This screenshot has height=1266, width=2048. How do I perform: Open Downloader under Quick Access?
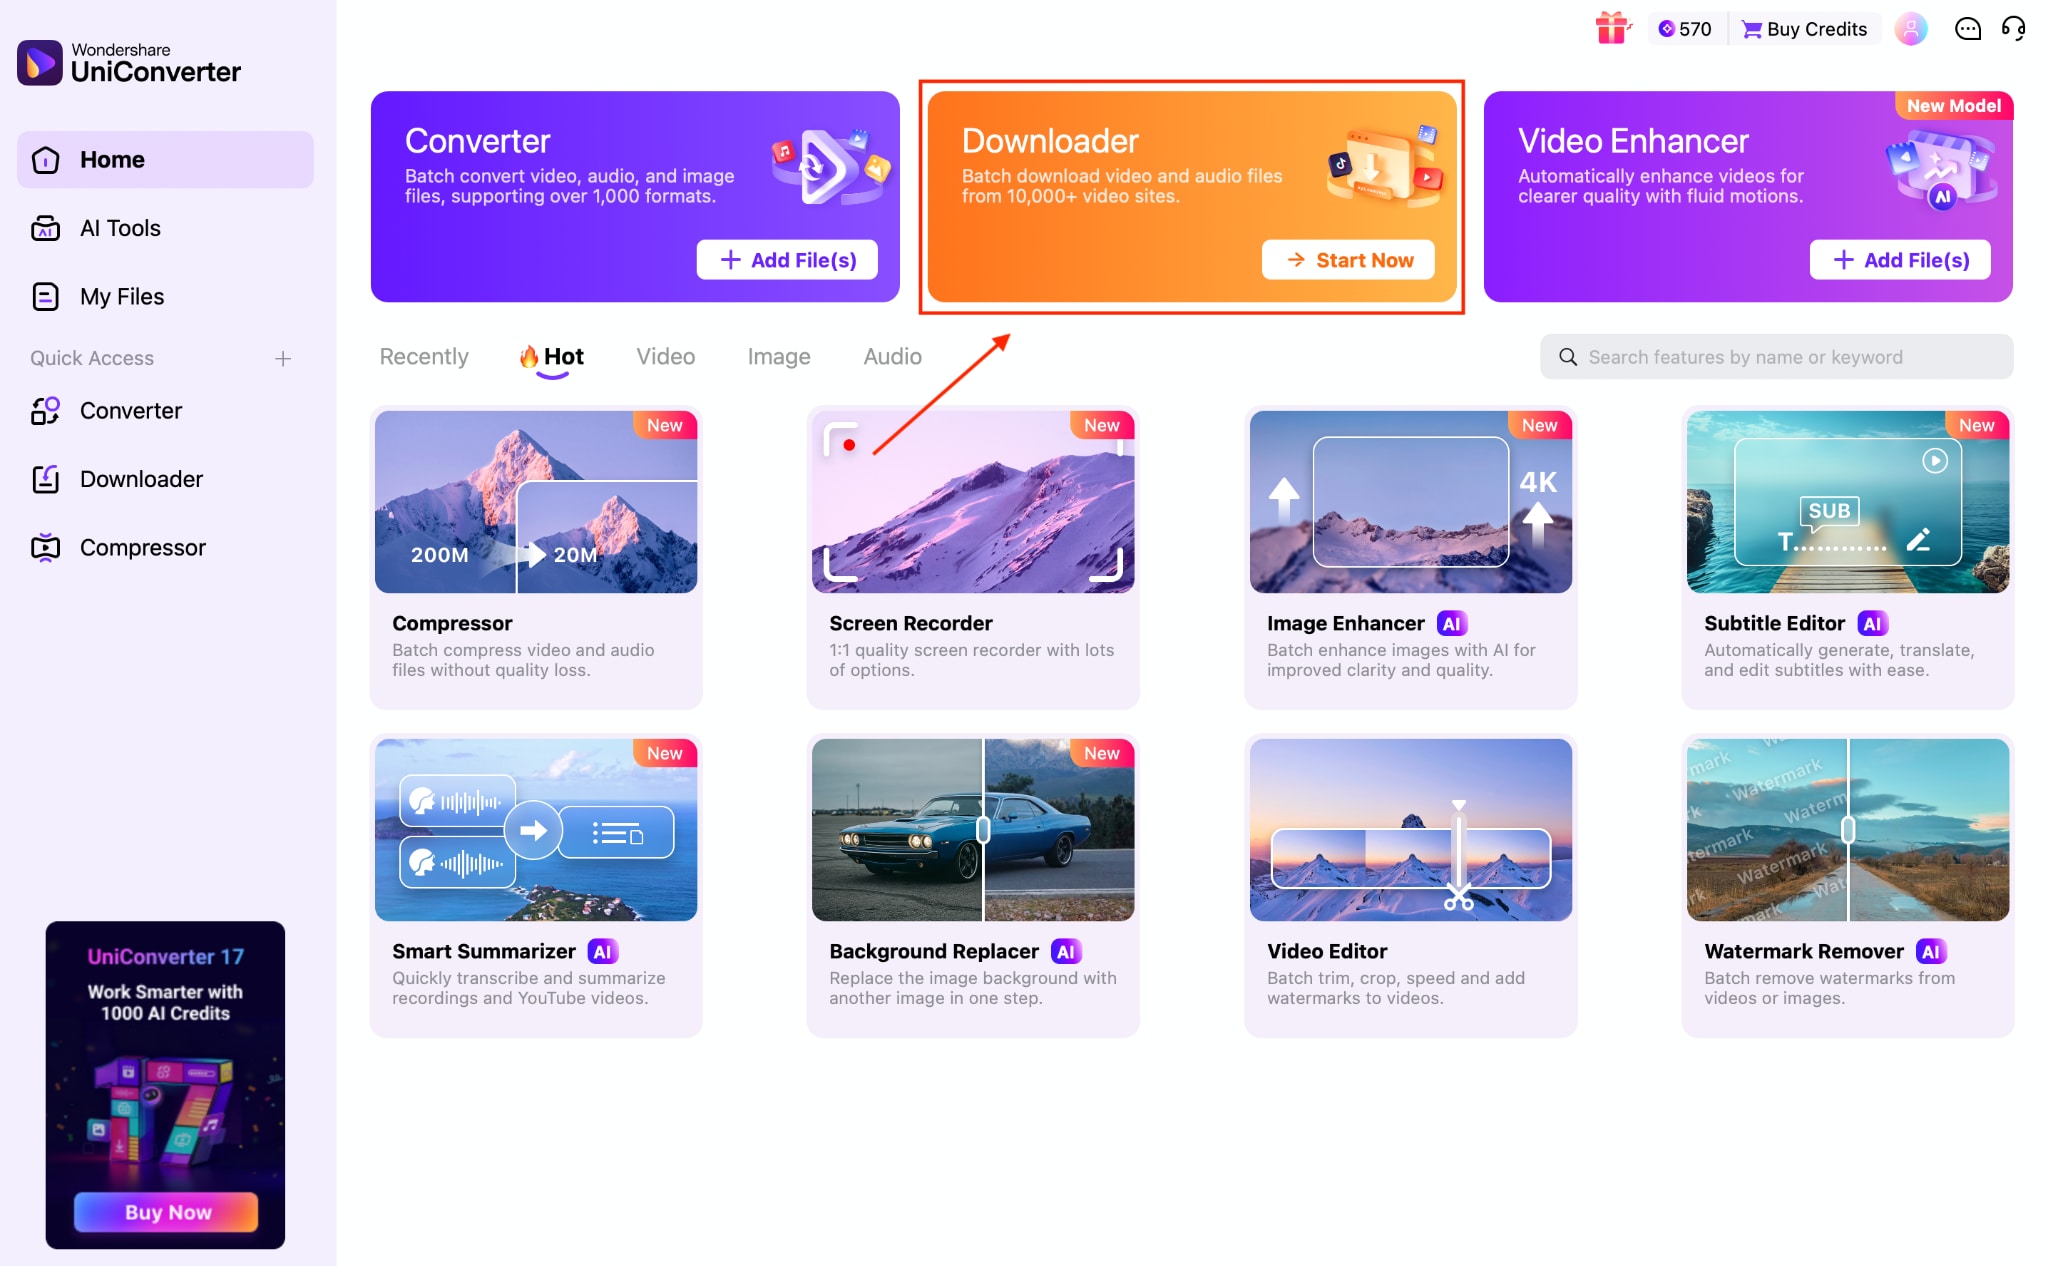(x=141, y=478)
